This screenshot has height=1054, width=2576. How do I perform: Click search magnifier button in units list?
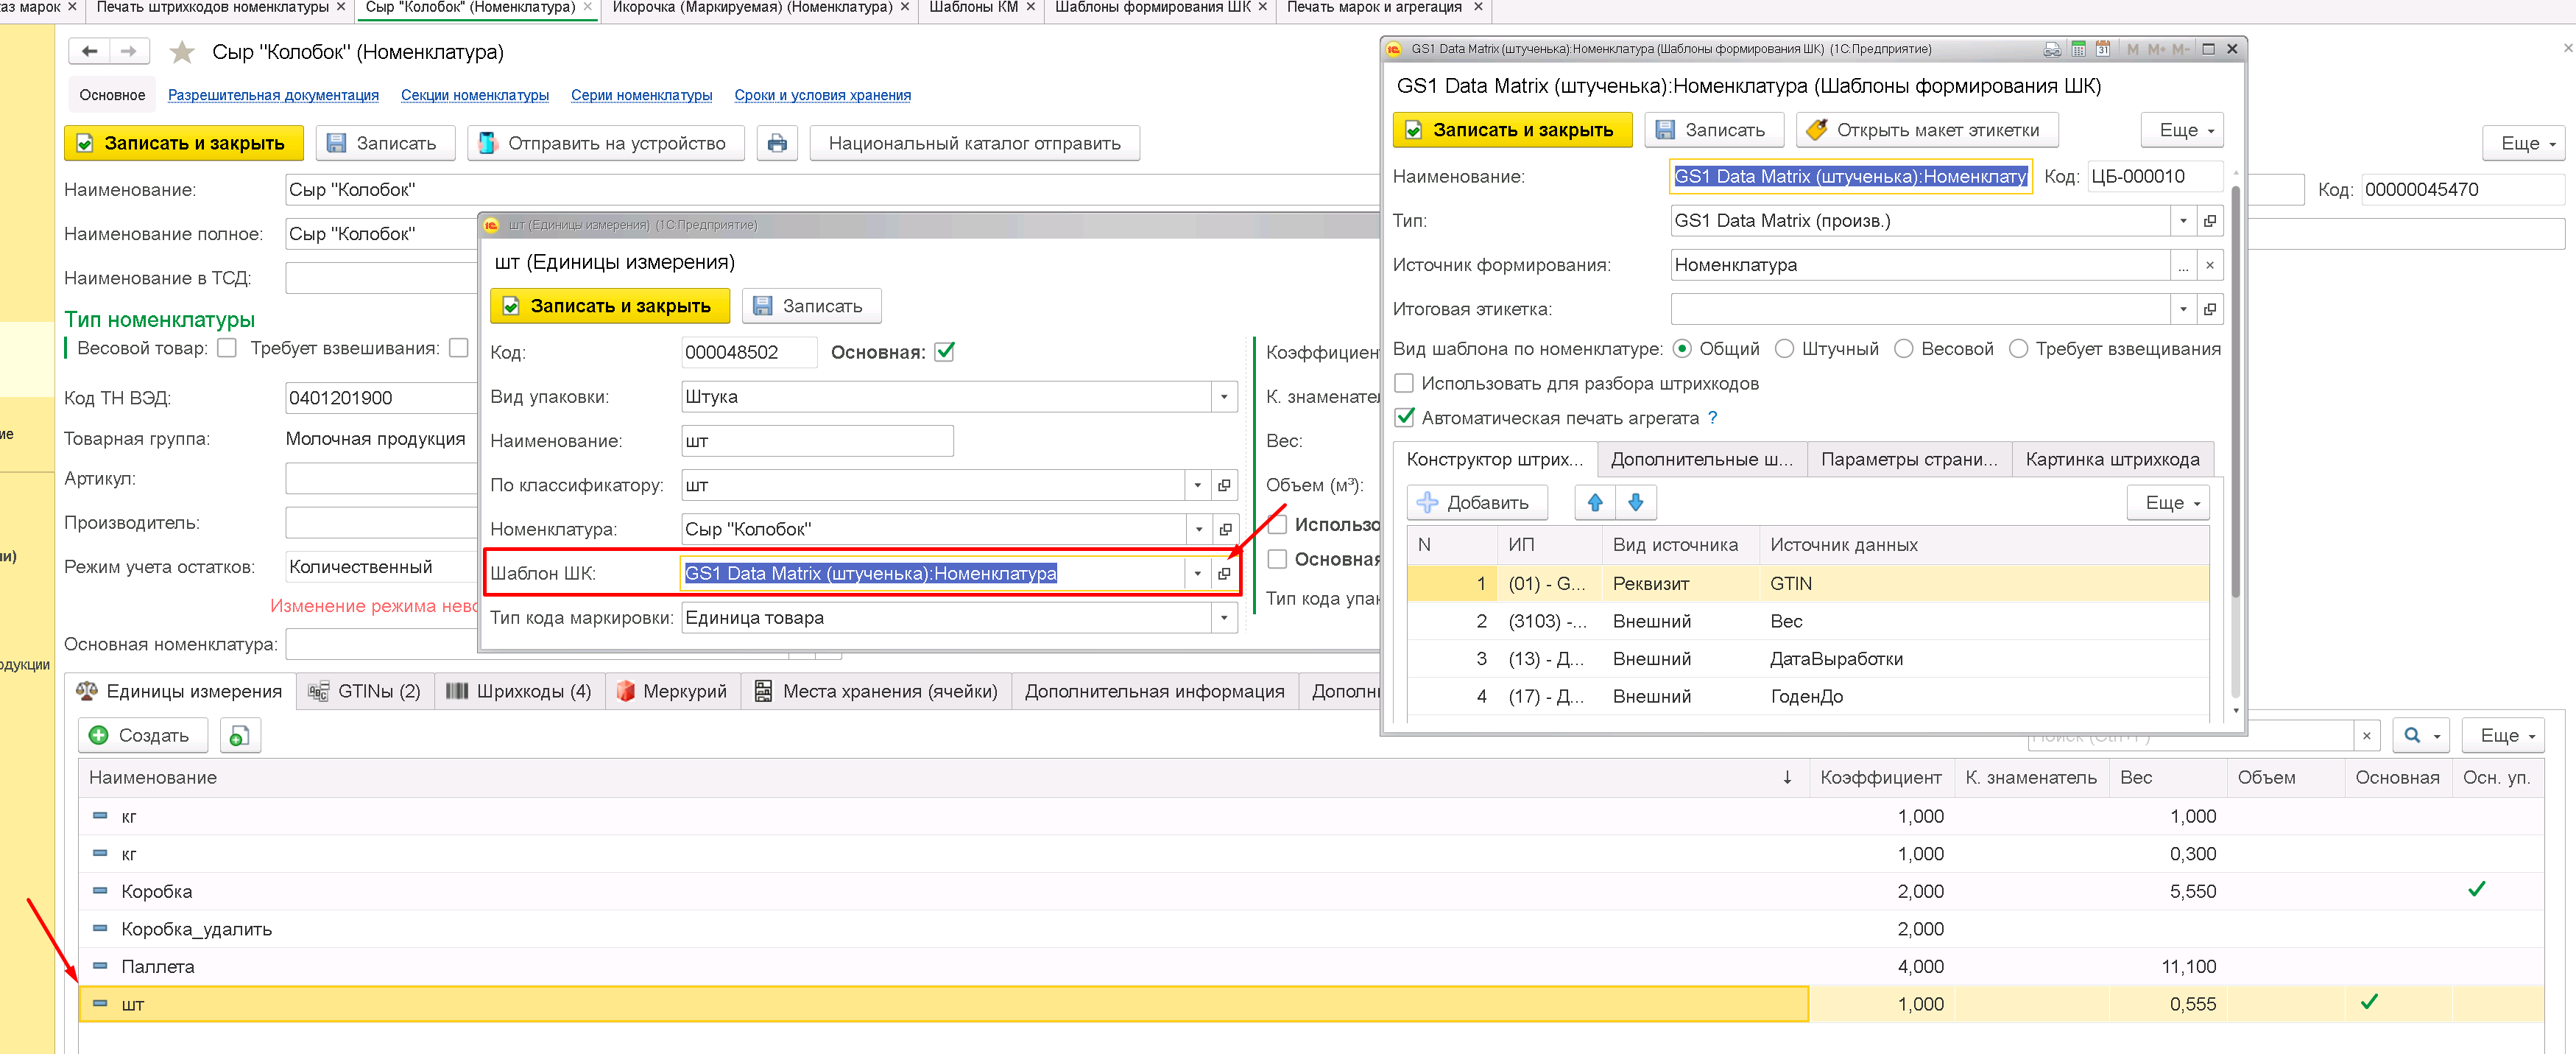(x=2412, y=736)
